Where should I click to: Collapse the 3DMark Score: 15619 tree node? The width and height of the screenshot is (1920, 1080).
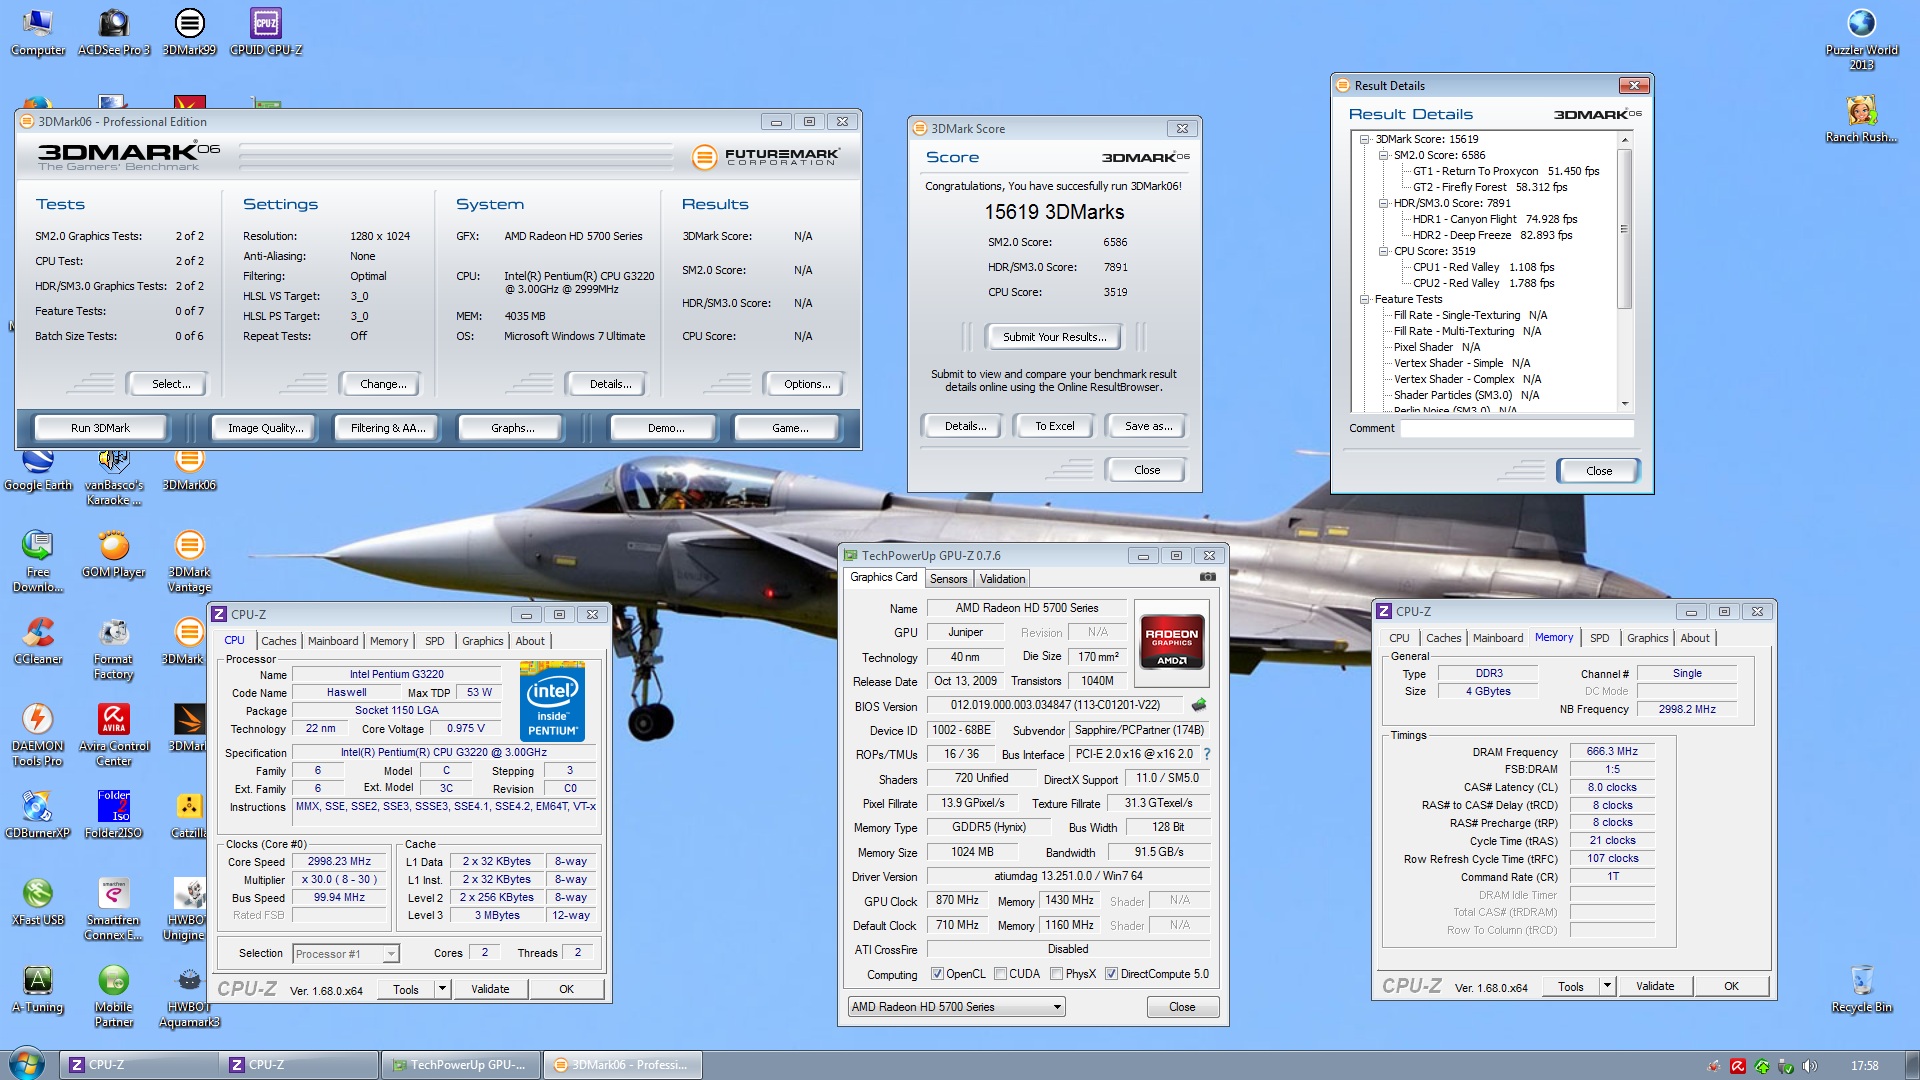[x=1365, y=139]
